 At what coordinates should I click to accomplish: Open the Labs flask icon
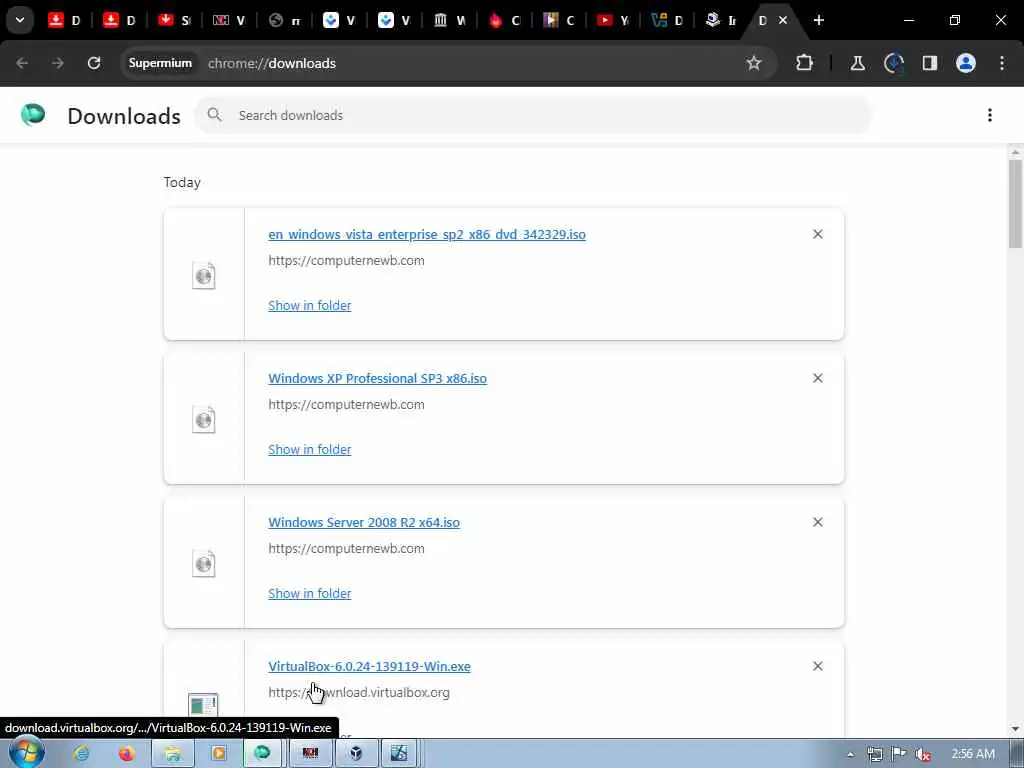(857, 63)
